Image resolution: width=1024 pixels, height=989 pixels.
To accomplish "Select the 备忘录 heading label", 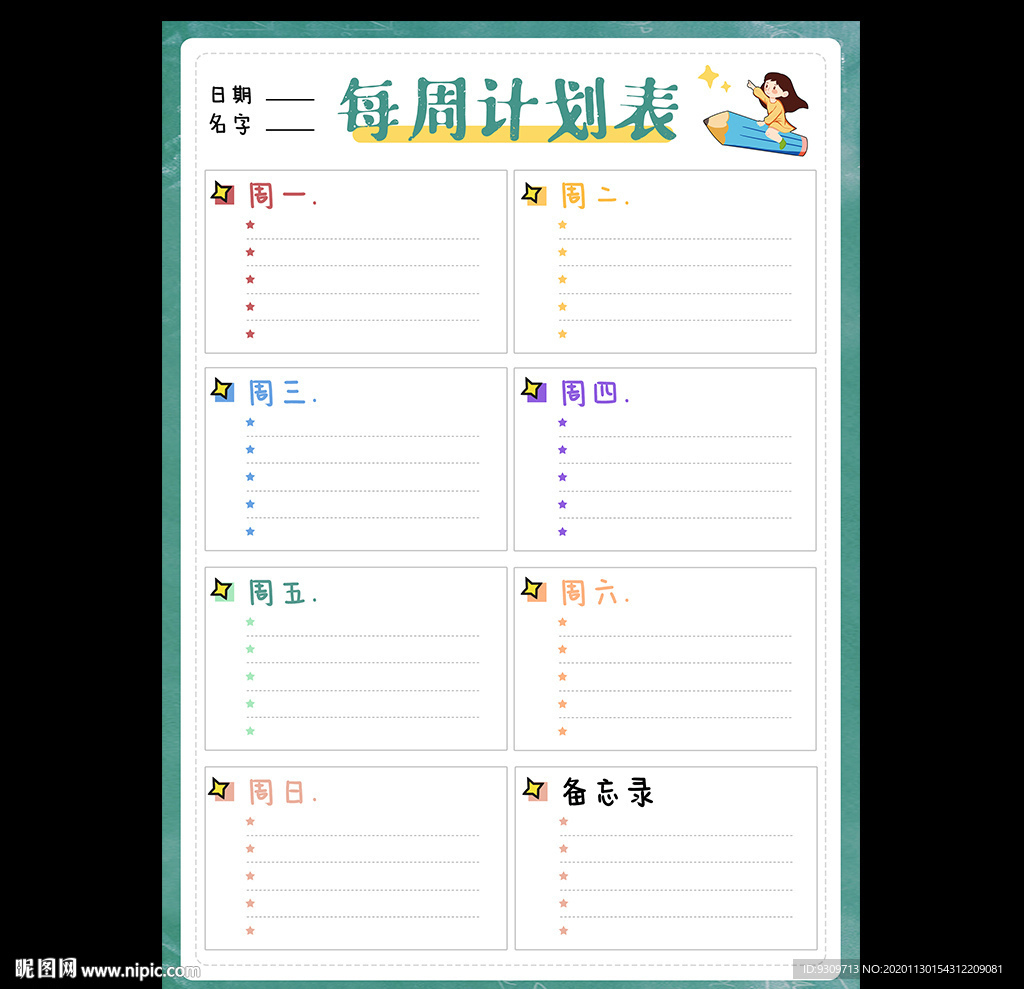I will point(607,792).
